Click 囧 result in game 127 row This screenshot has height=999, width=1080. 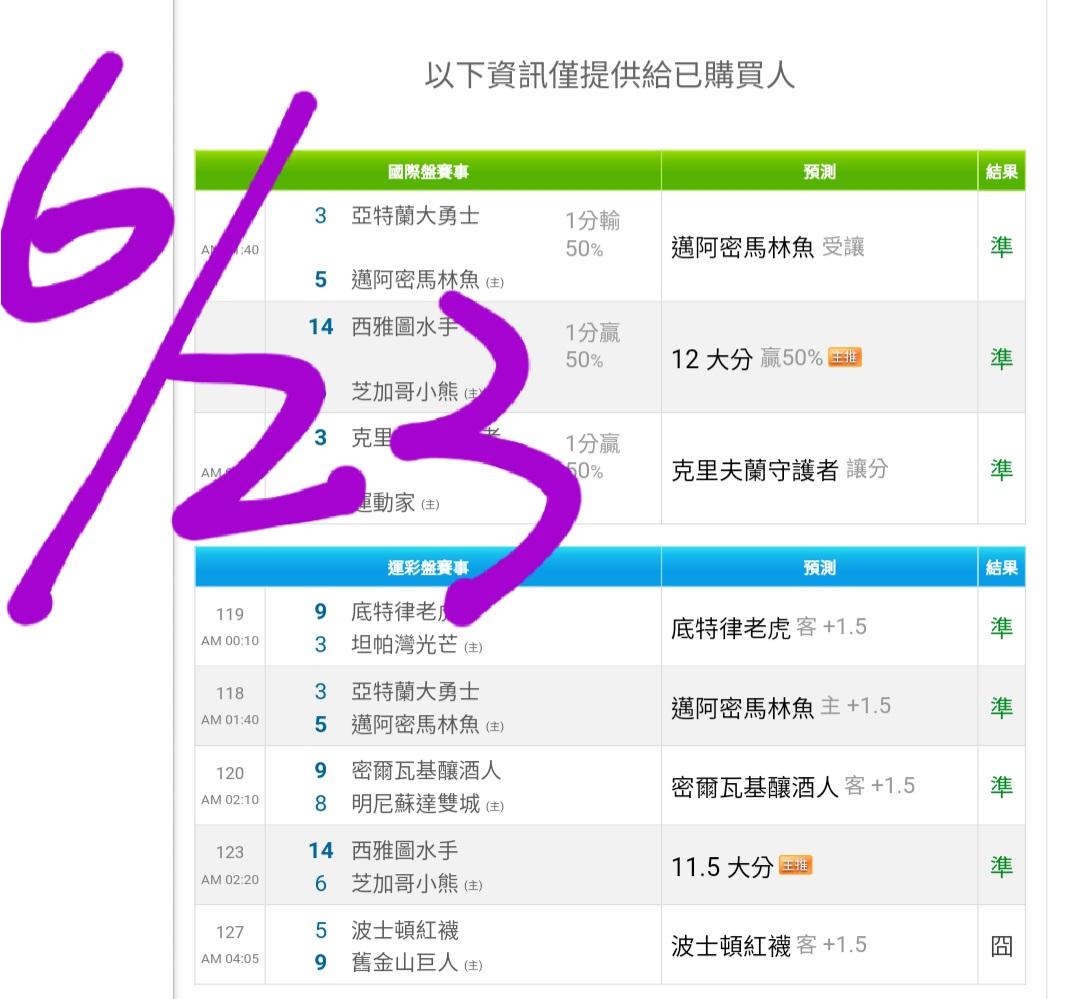[x=1001, y=946]
